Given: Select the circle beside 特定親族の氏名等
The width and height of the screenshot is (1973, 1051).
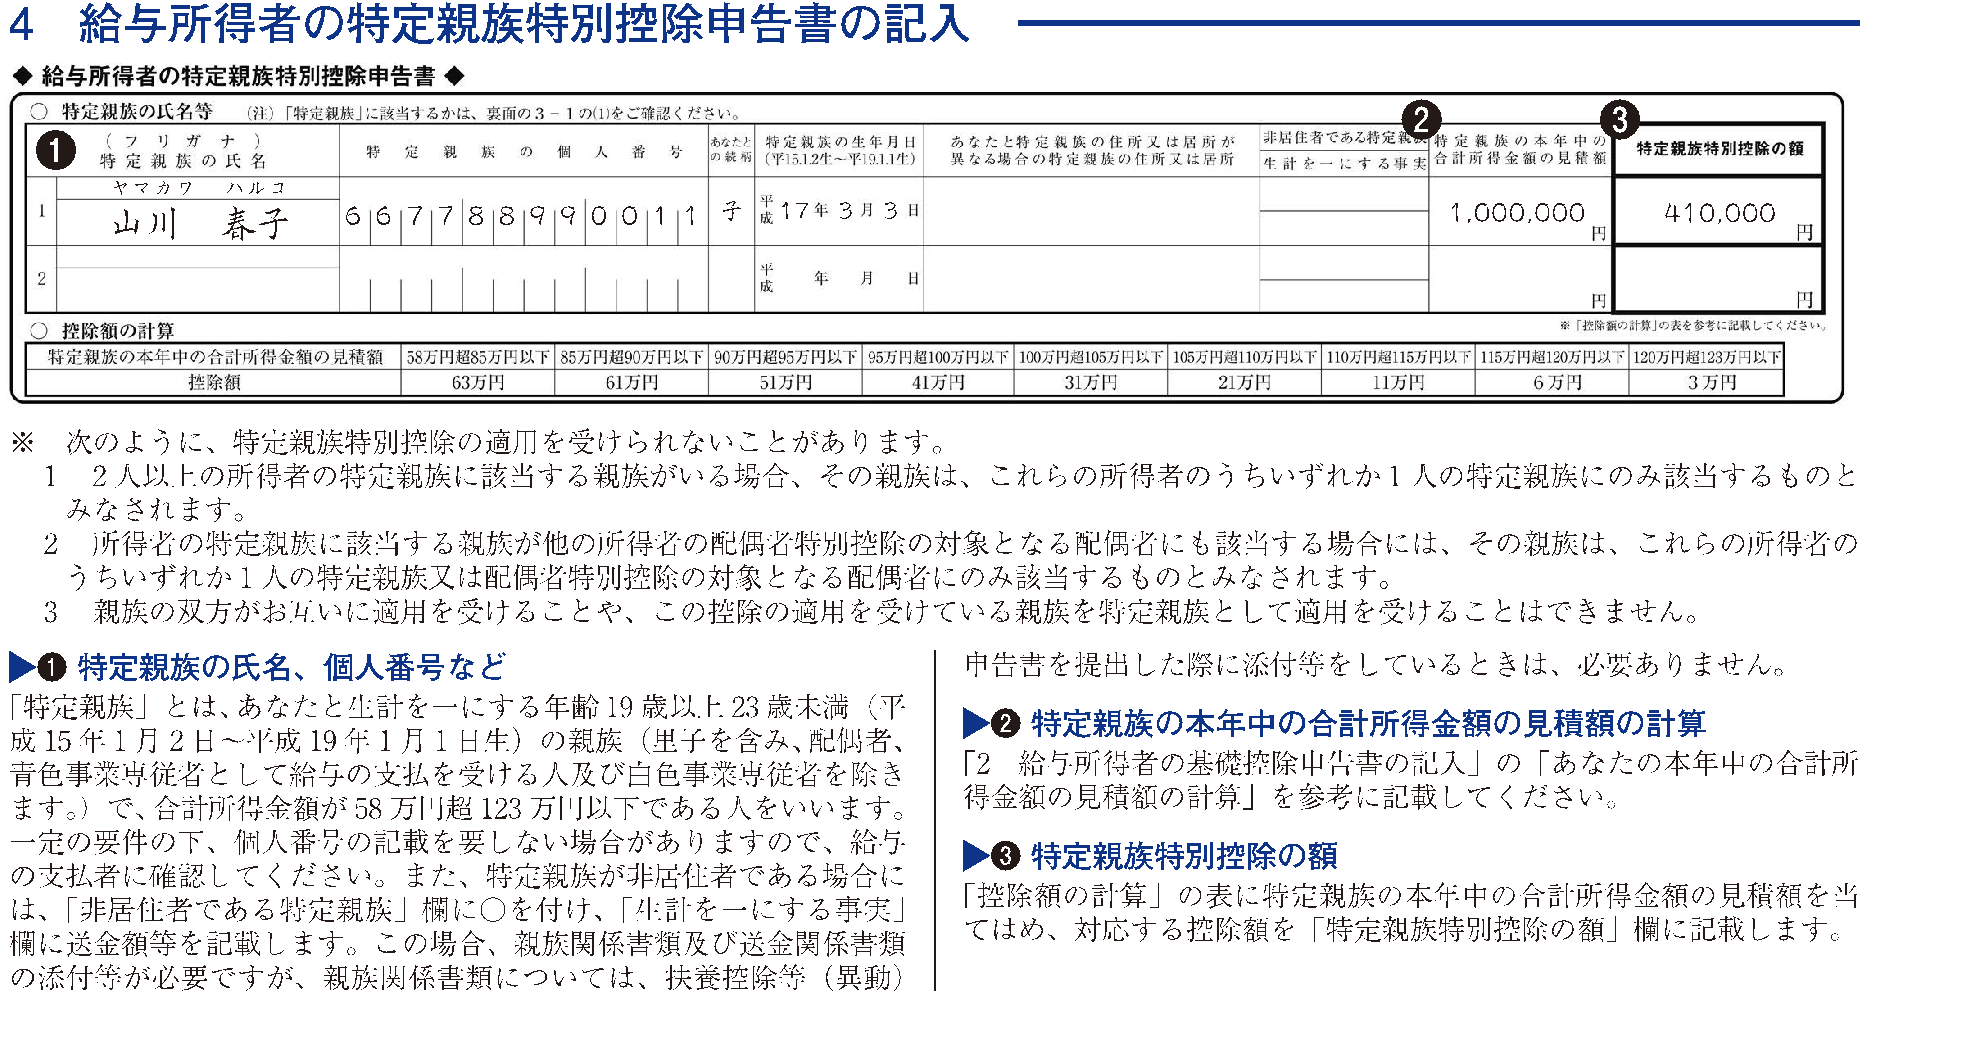Looking at the screenshot, I should point(39,112).
